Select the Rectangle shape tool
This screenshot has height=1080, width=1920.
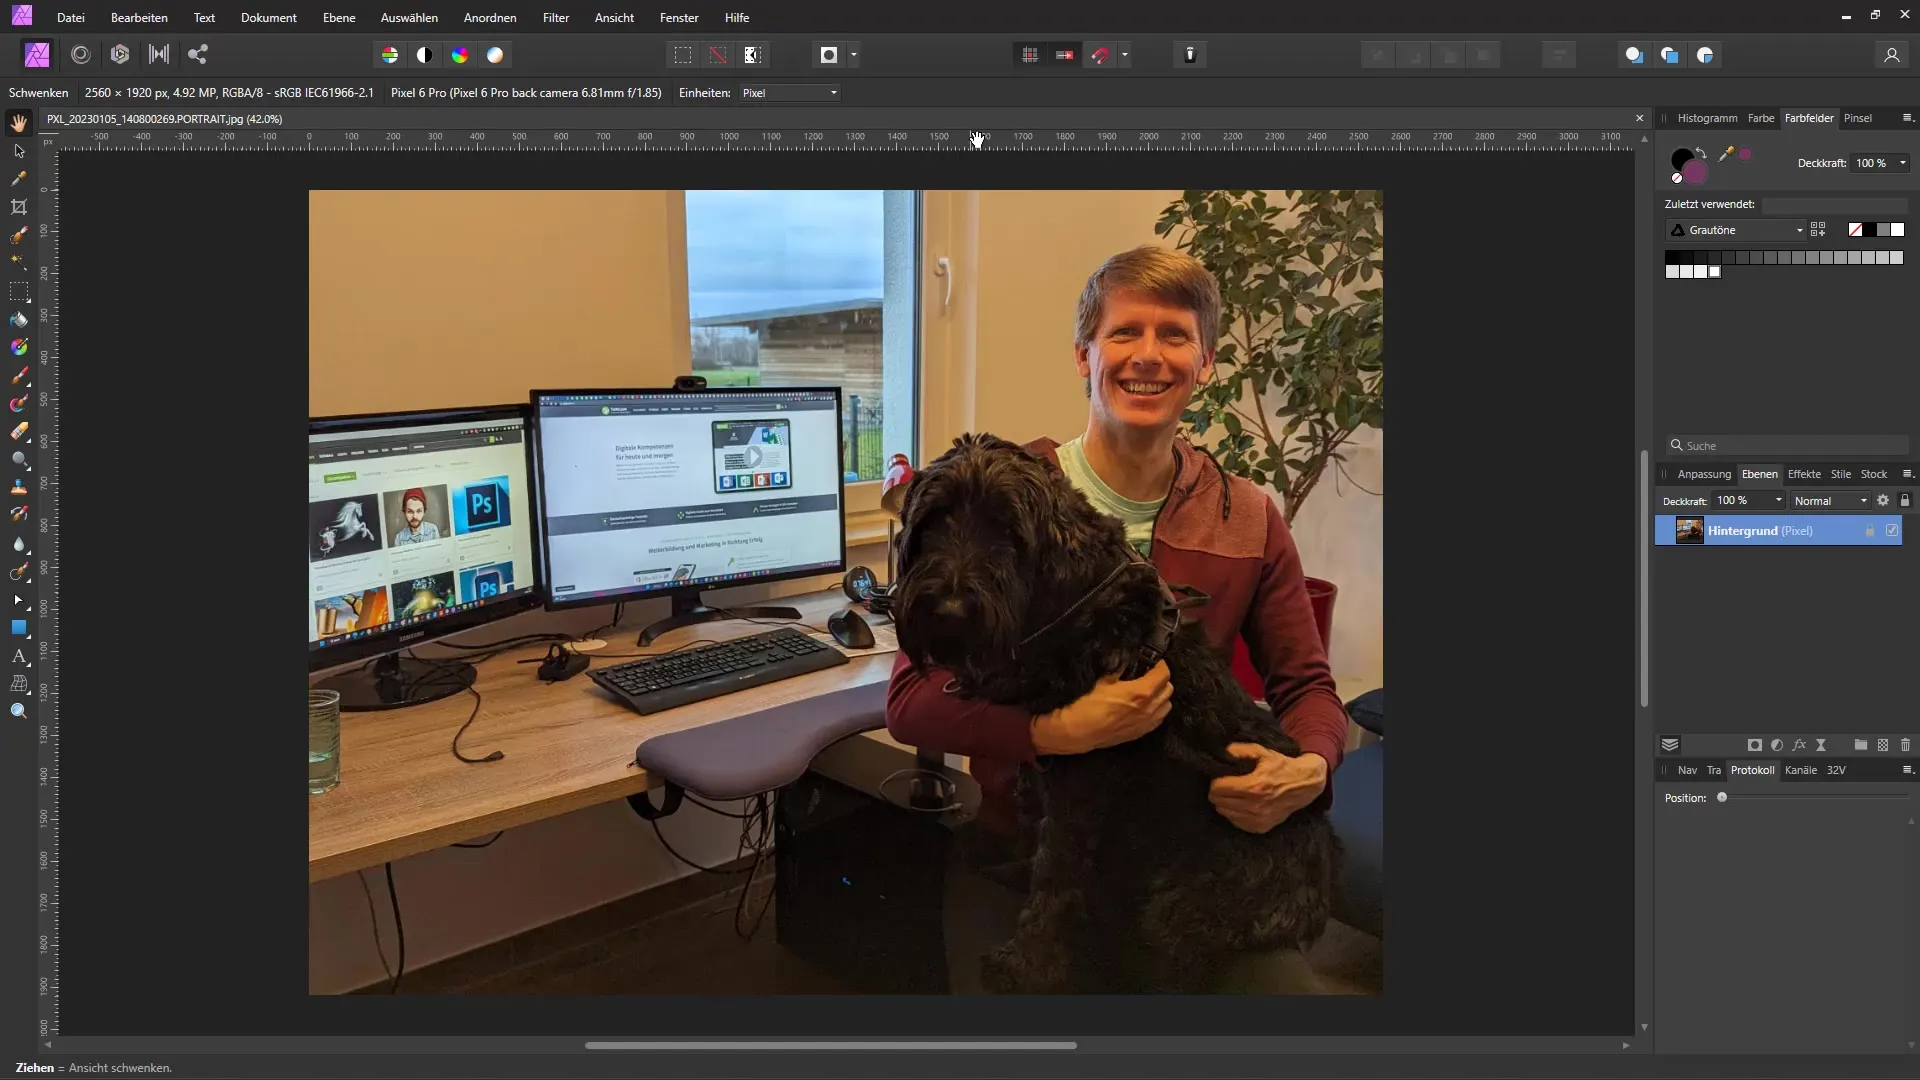point(19,628)
